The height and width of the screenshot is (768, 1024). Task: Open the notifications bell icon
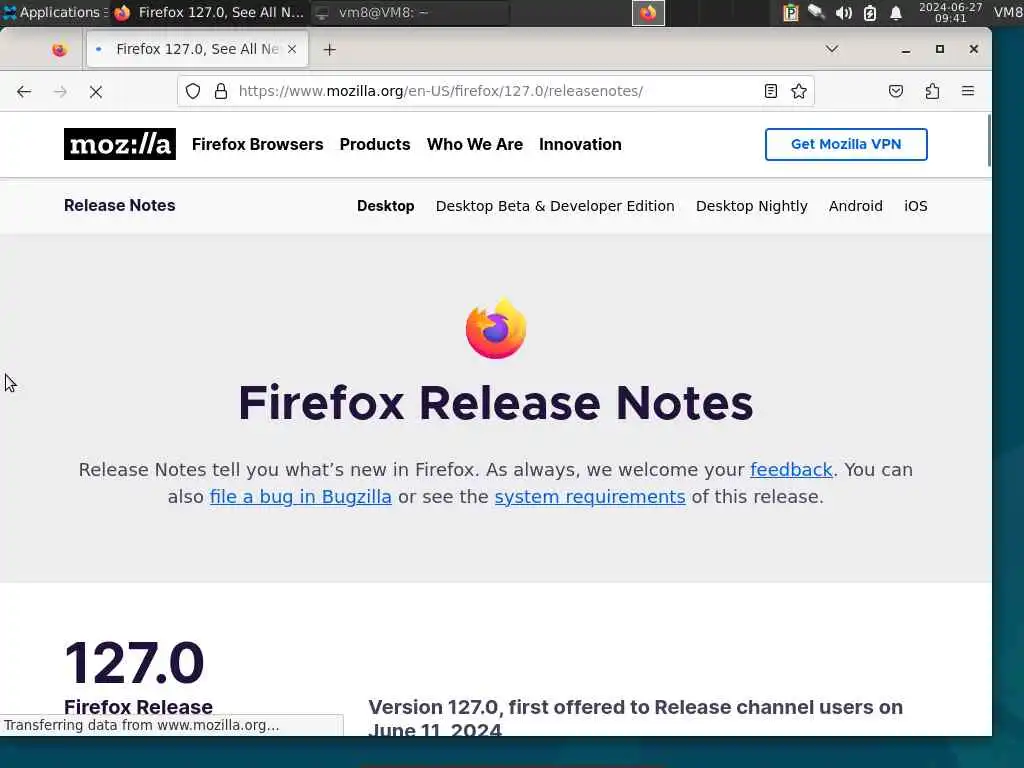[896, 12]
